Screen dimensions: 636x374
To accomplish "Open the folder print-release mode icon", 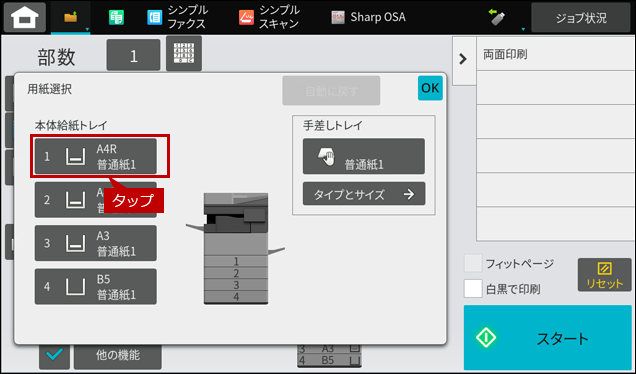I will click(71, 17).
